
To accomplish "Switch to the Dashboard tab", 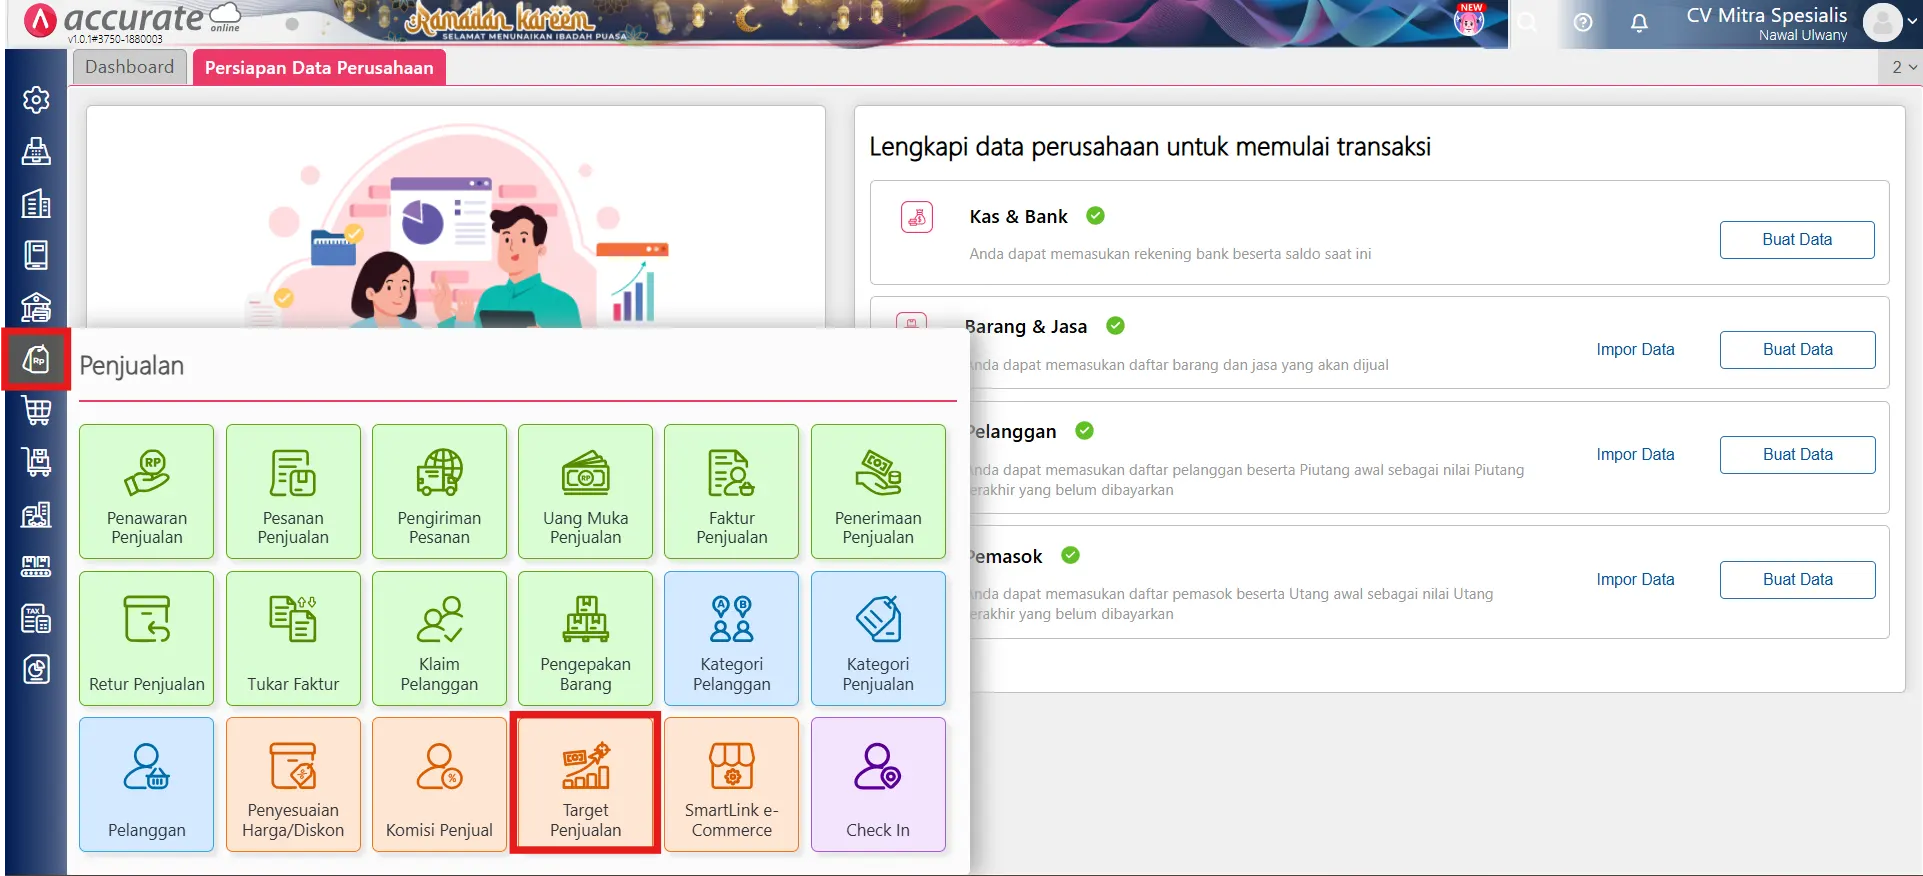I will 129,67.
